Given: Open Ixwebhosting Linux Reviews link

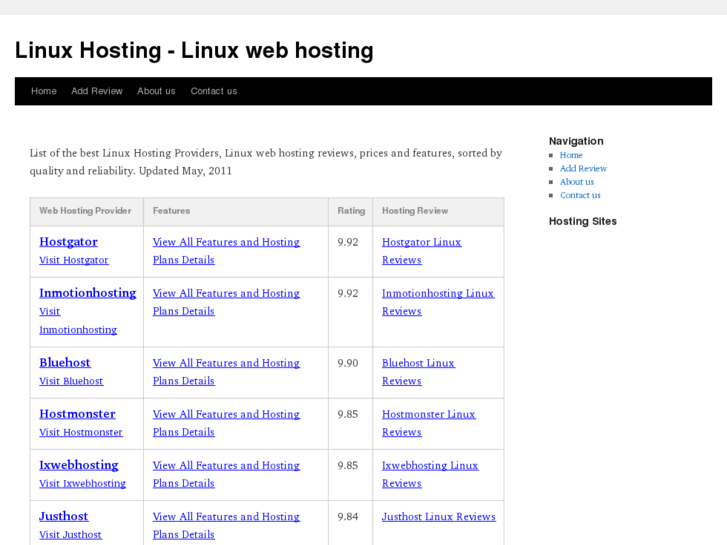Looking at the screenshot, I should point(430,474).
